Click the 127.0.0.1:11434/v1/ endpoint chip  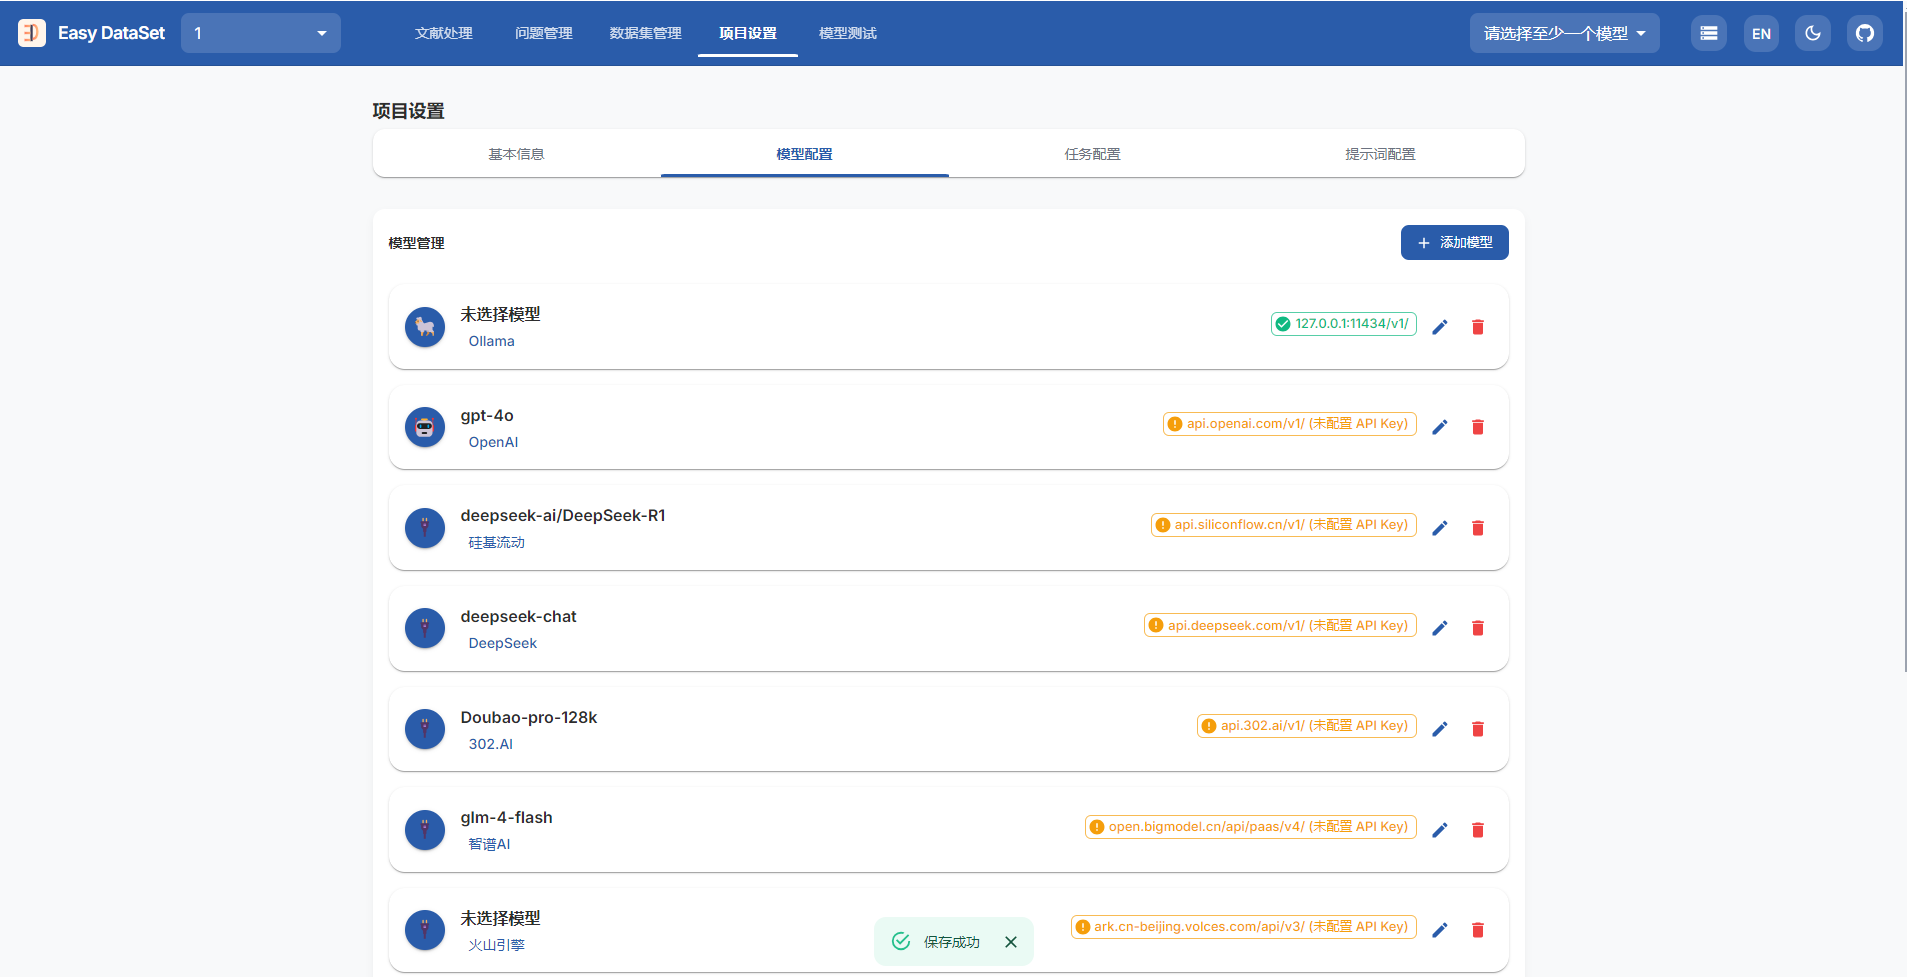1344,324
